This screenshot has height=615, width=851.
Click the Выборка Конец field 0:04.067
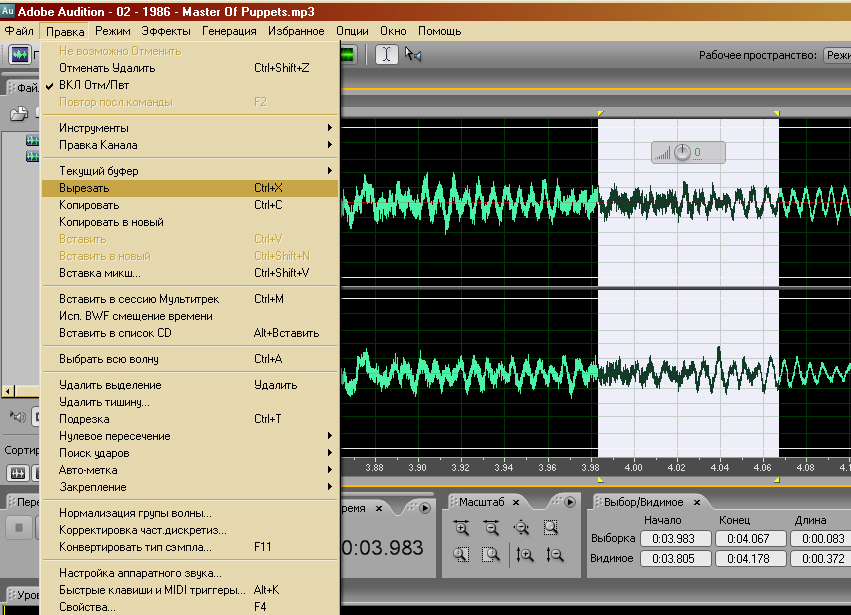[751, 538]
